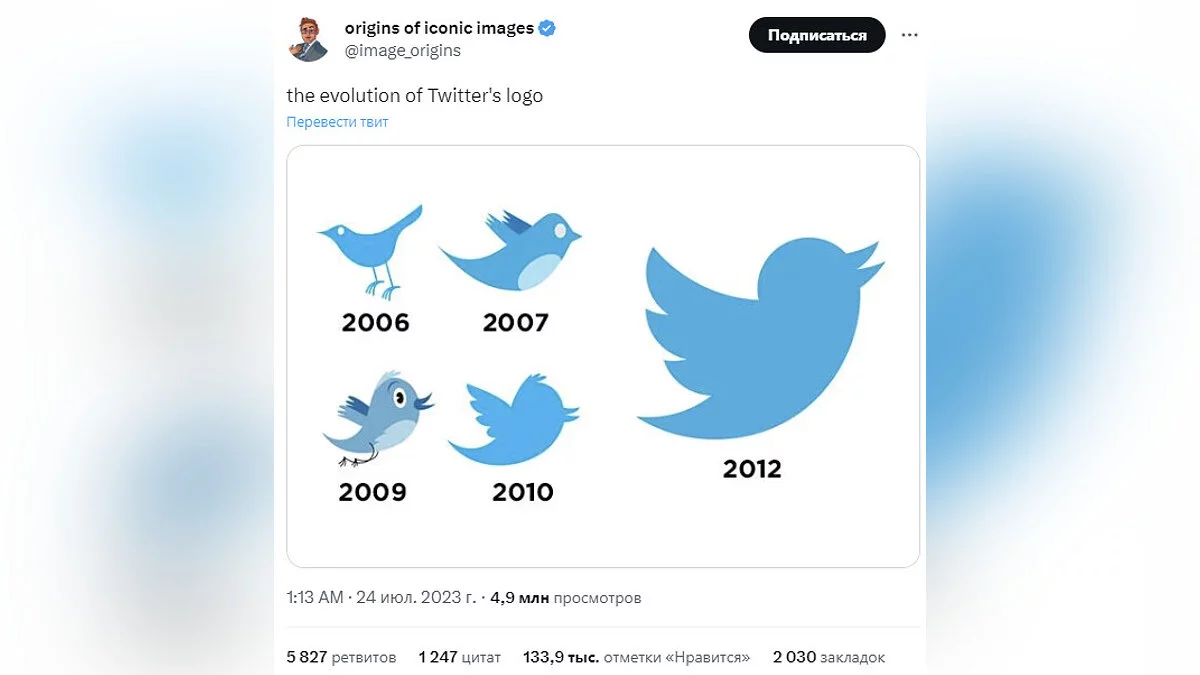Open the three-dot more options menu
Screen dimensions: 1200x675
point(909,35)
